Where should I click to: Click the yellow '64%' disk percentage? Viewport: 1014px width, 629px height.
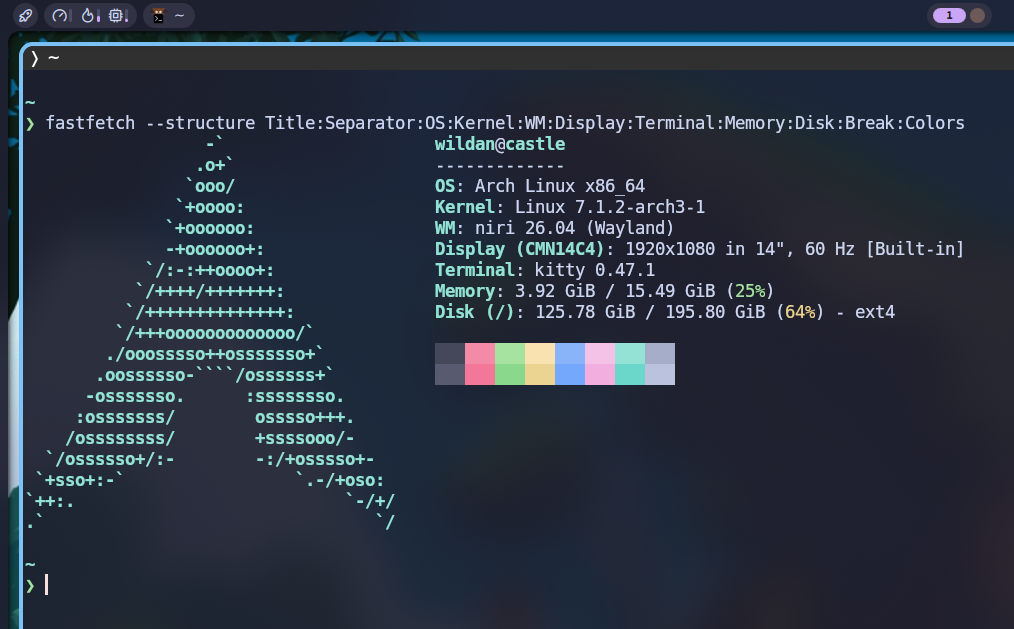pyautogui.click(x=800, y=312)
